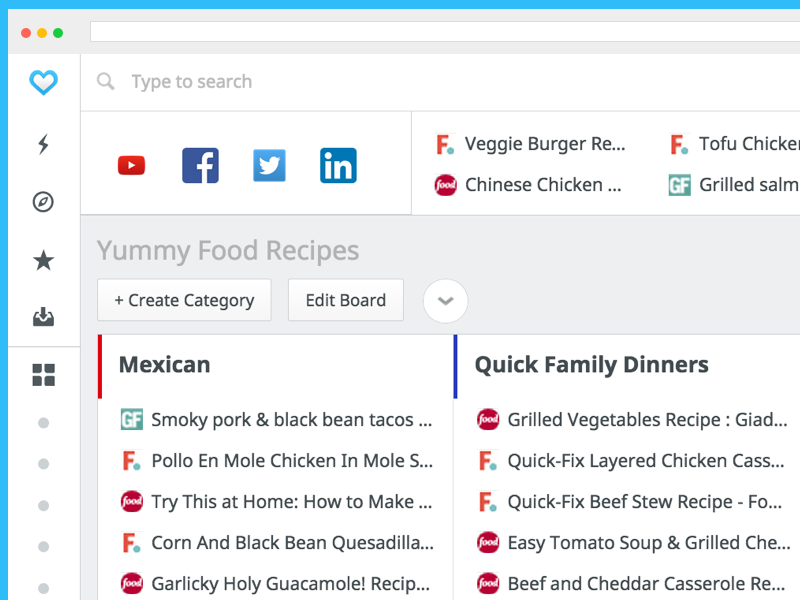Image resolution: width=800 pixels, height=600 pixels.
Task: Select the star favorites icon
Action: coord(43,261)
